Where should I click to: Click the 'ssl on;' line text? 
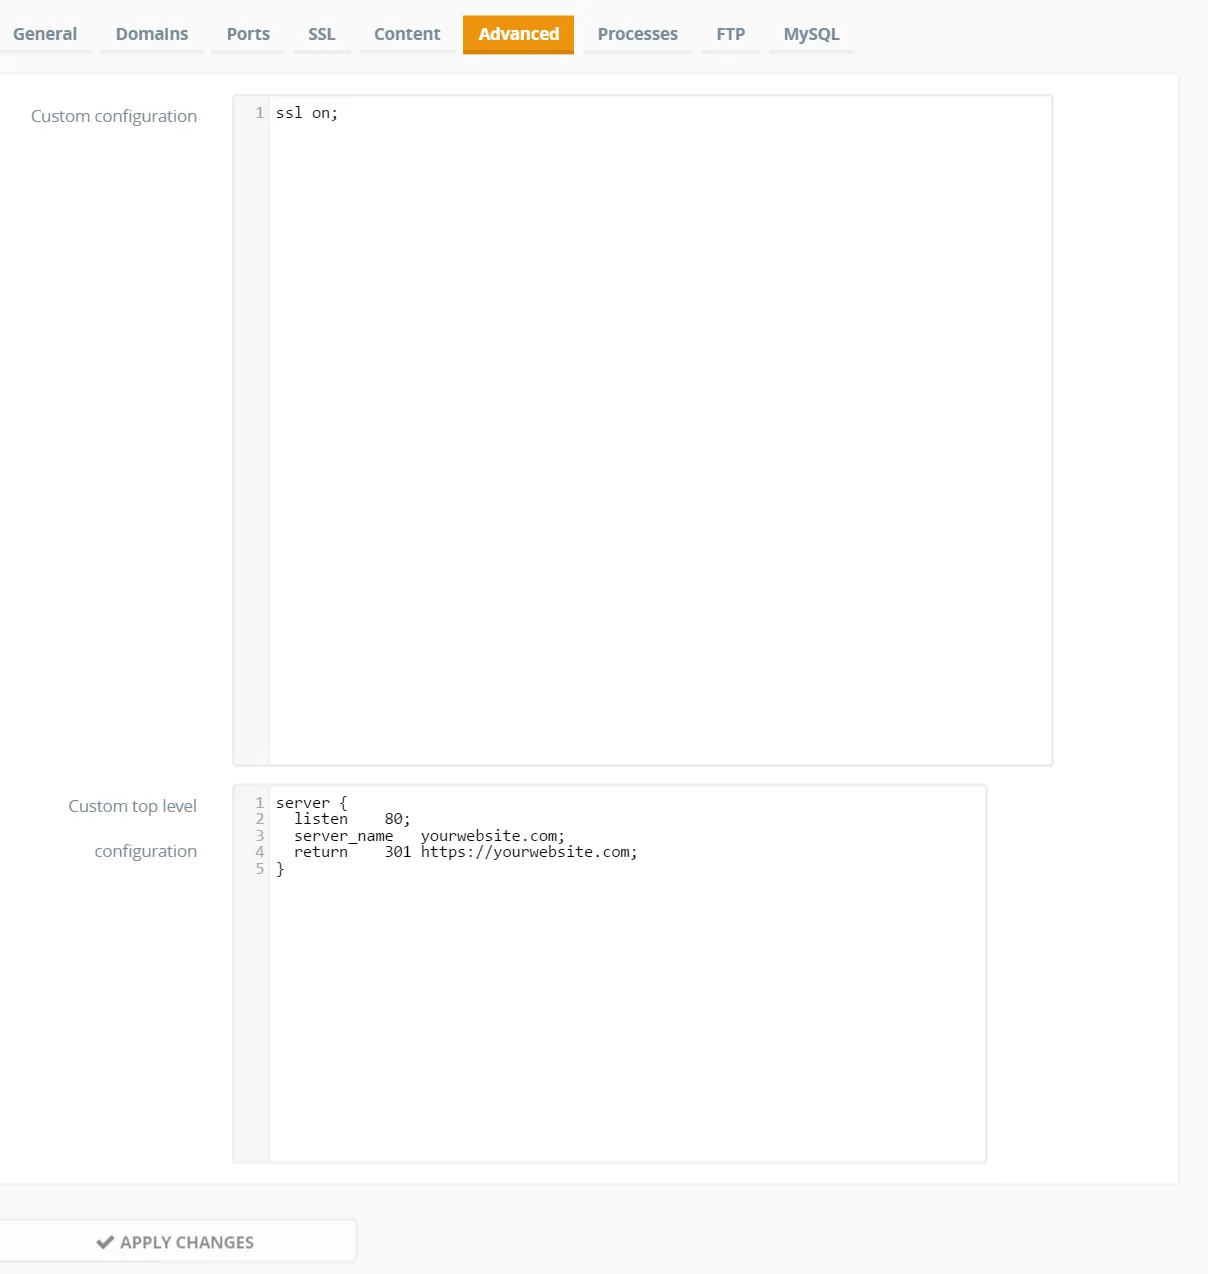[x=307, y=113]
